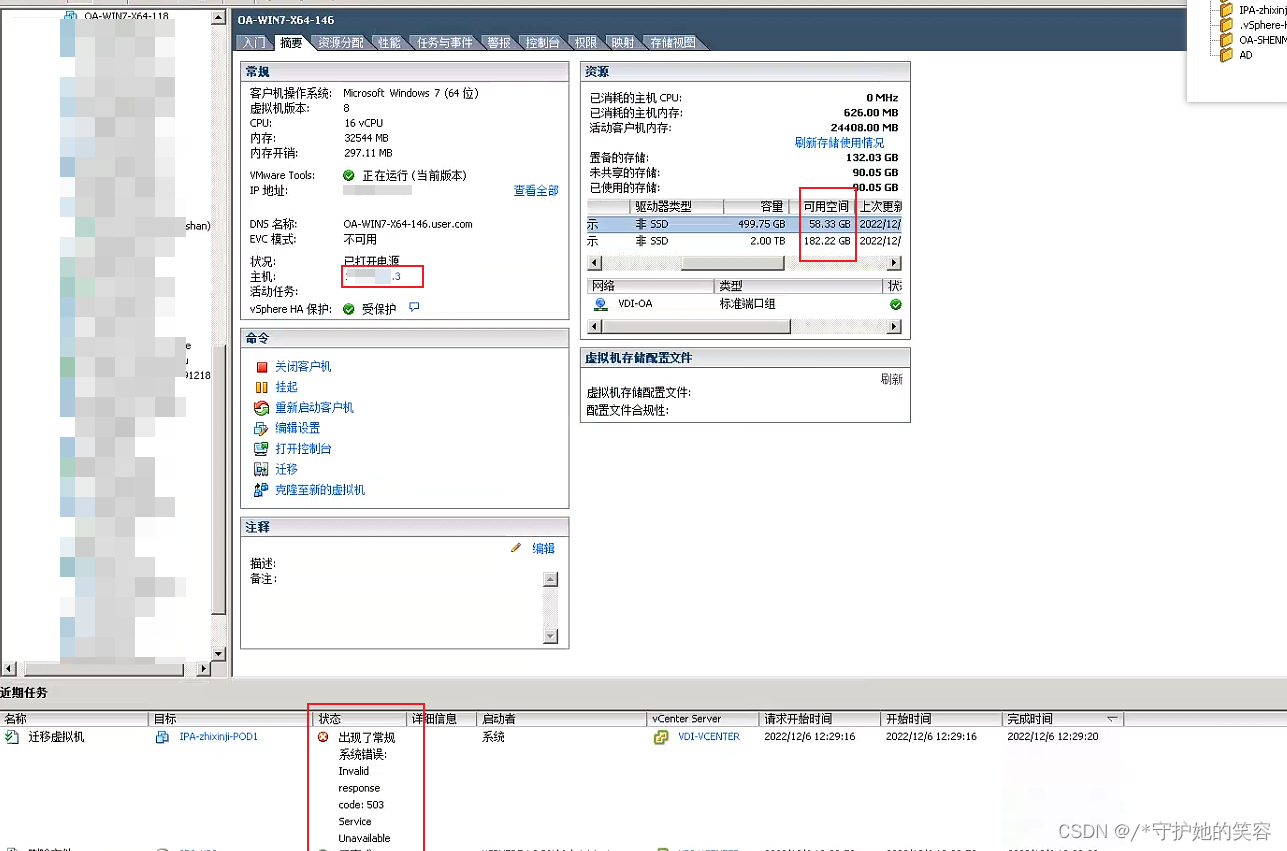Click the datastore list right scroll arrow
The image size is (1287, 851).
click(x=894, y=263)
